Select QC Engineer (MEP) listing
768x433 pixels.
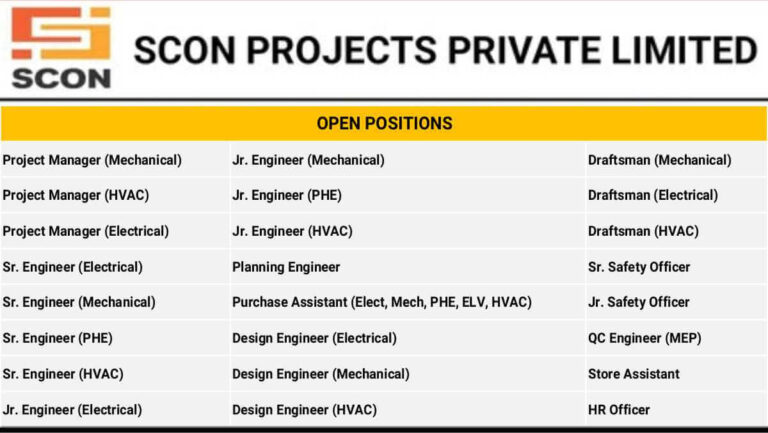coord(644,338)
